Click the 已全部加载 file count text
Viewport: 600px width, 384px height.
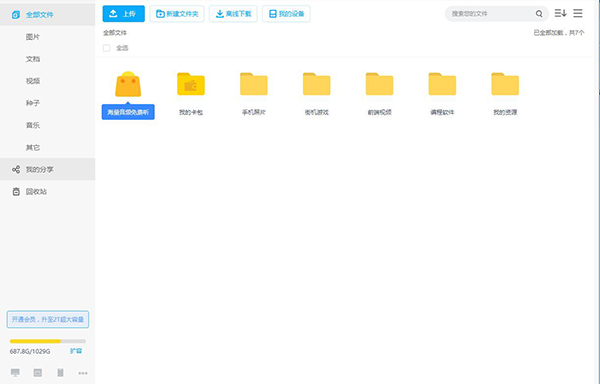tap(559, 33)
